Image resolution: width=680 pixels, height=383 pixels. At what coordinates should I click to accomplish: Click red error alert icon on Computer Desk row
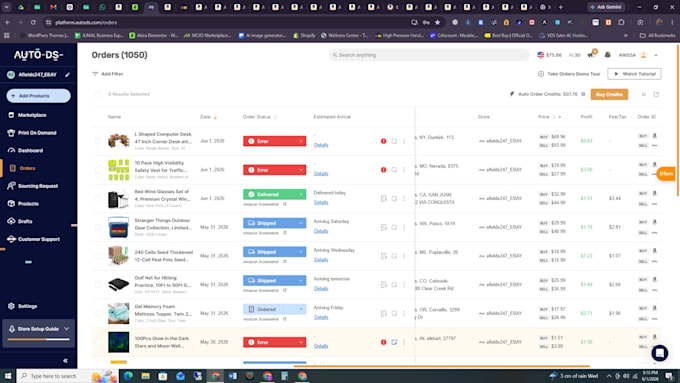(x=383, y=141)
